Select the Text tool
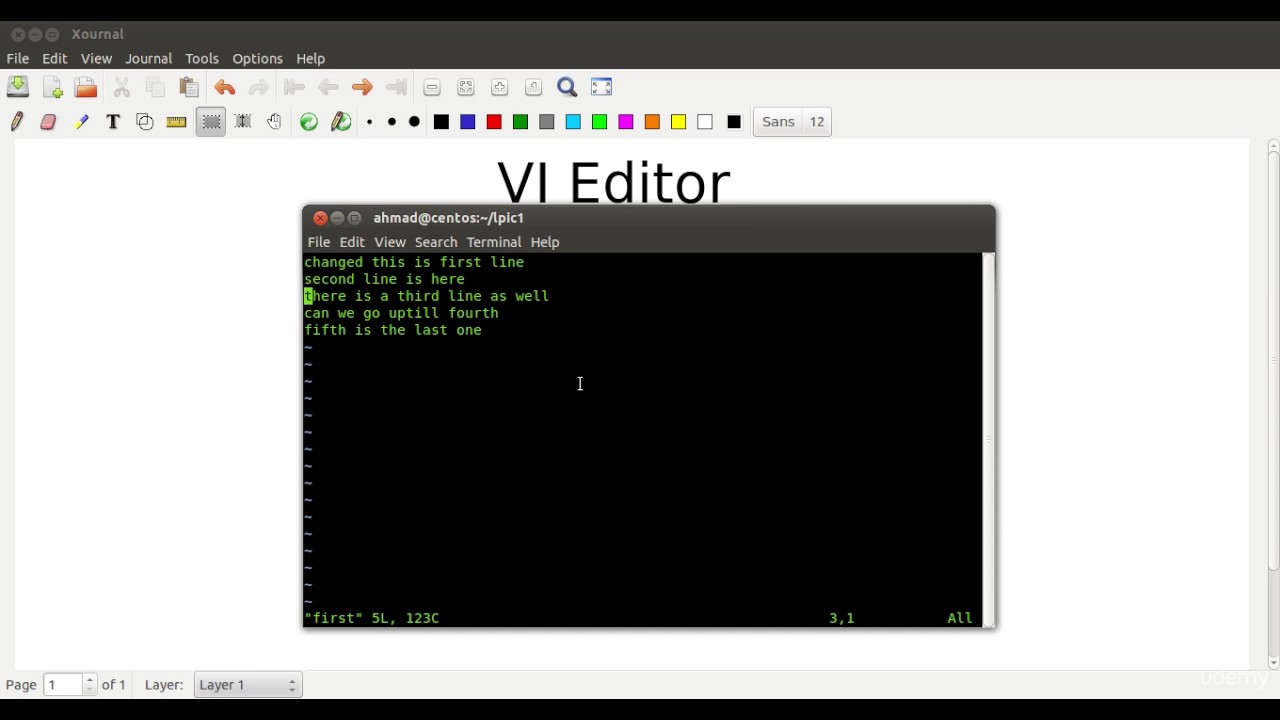 tap(113, 122)
